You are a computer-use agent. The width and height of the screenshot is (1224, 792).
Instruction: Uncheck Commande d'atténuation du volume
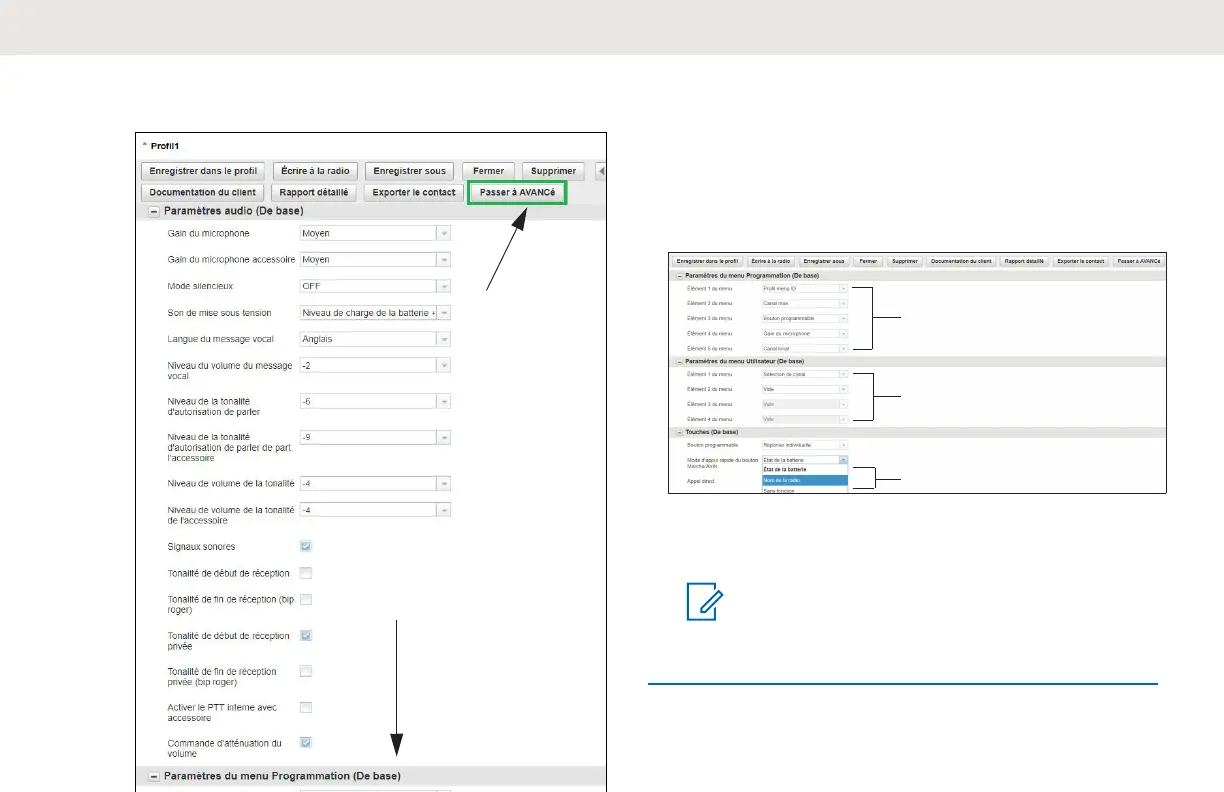[306, 743]
